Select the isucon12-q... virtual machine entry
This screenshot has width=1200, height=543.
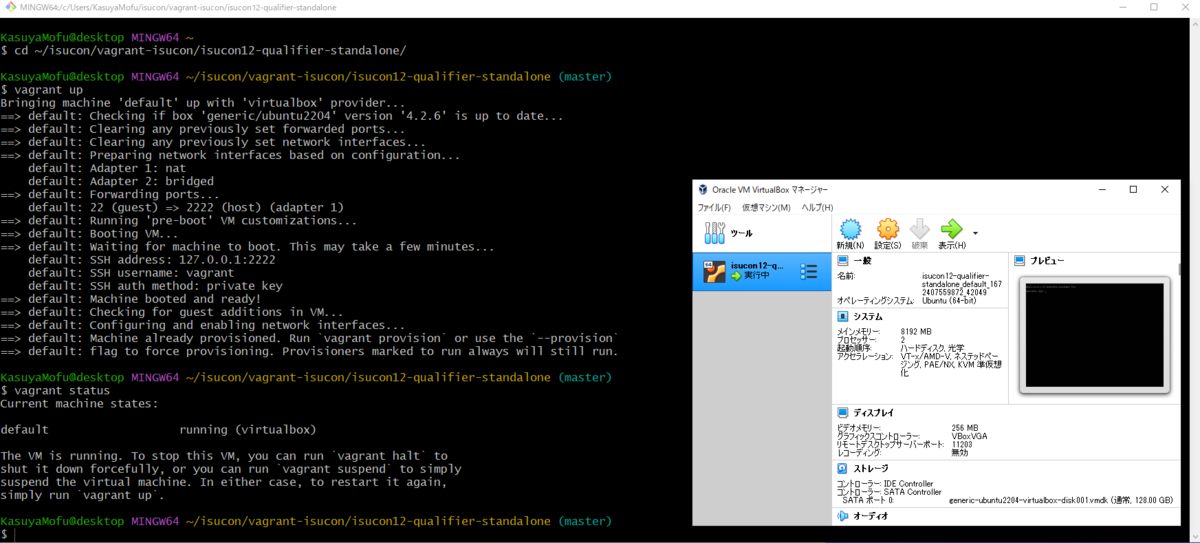[761, 271]
